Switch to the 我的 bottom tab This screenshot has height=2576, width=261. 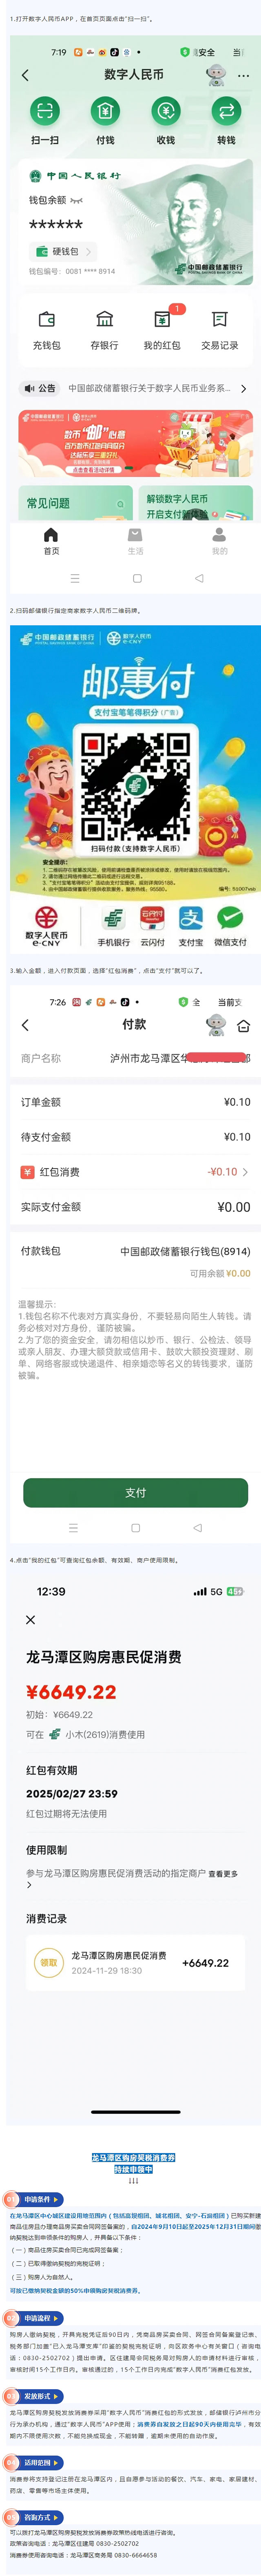point(219,541)
